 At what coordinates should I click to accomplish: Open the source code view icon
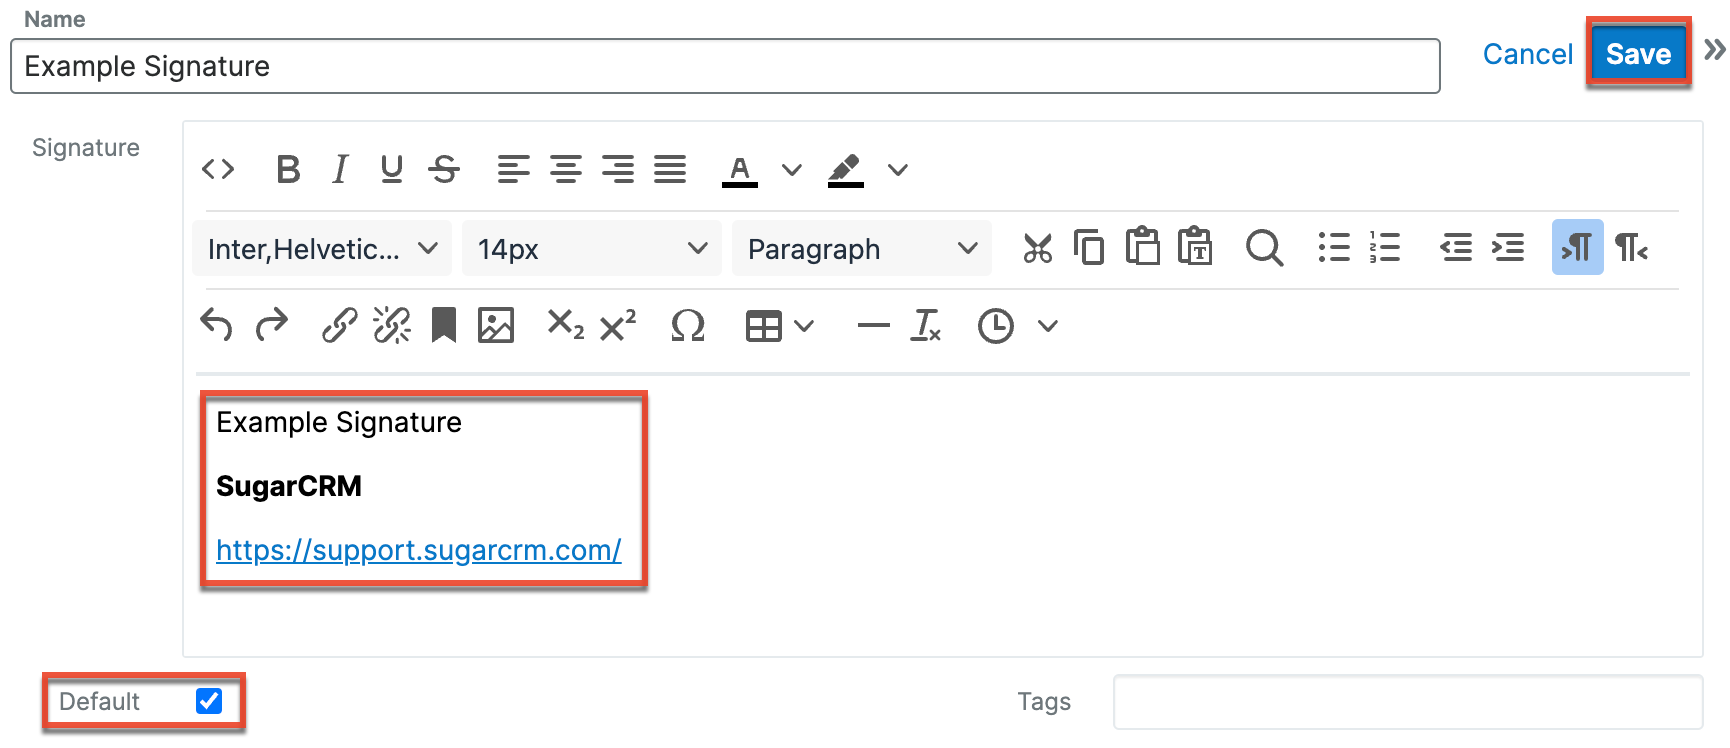coord(218,169)
